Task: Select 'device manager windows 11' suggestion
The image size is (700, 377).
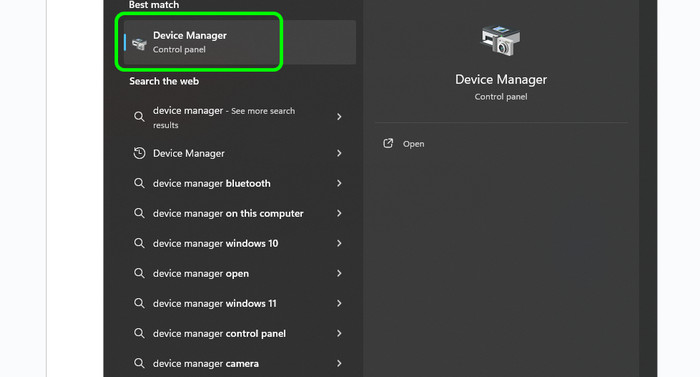Action: pos(240,303)
